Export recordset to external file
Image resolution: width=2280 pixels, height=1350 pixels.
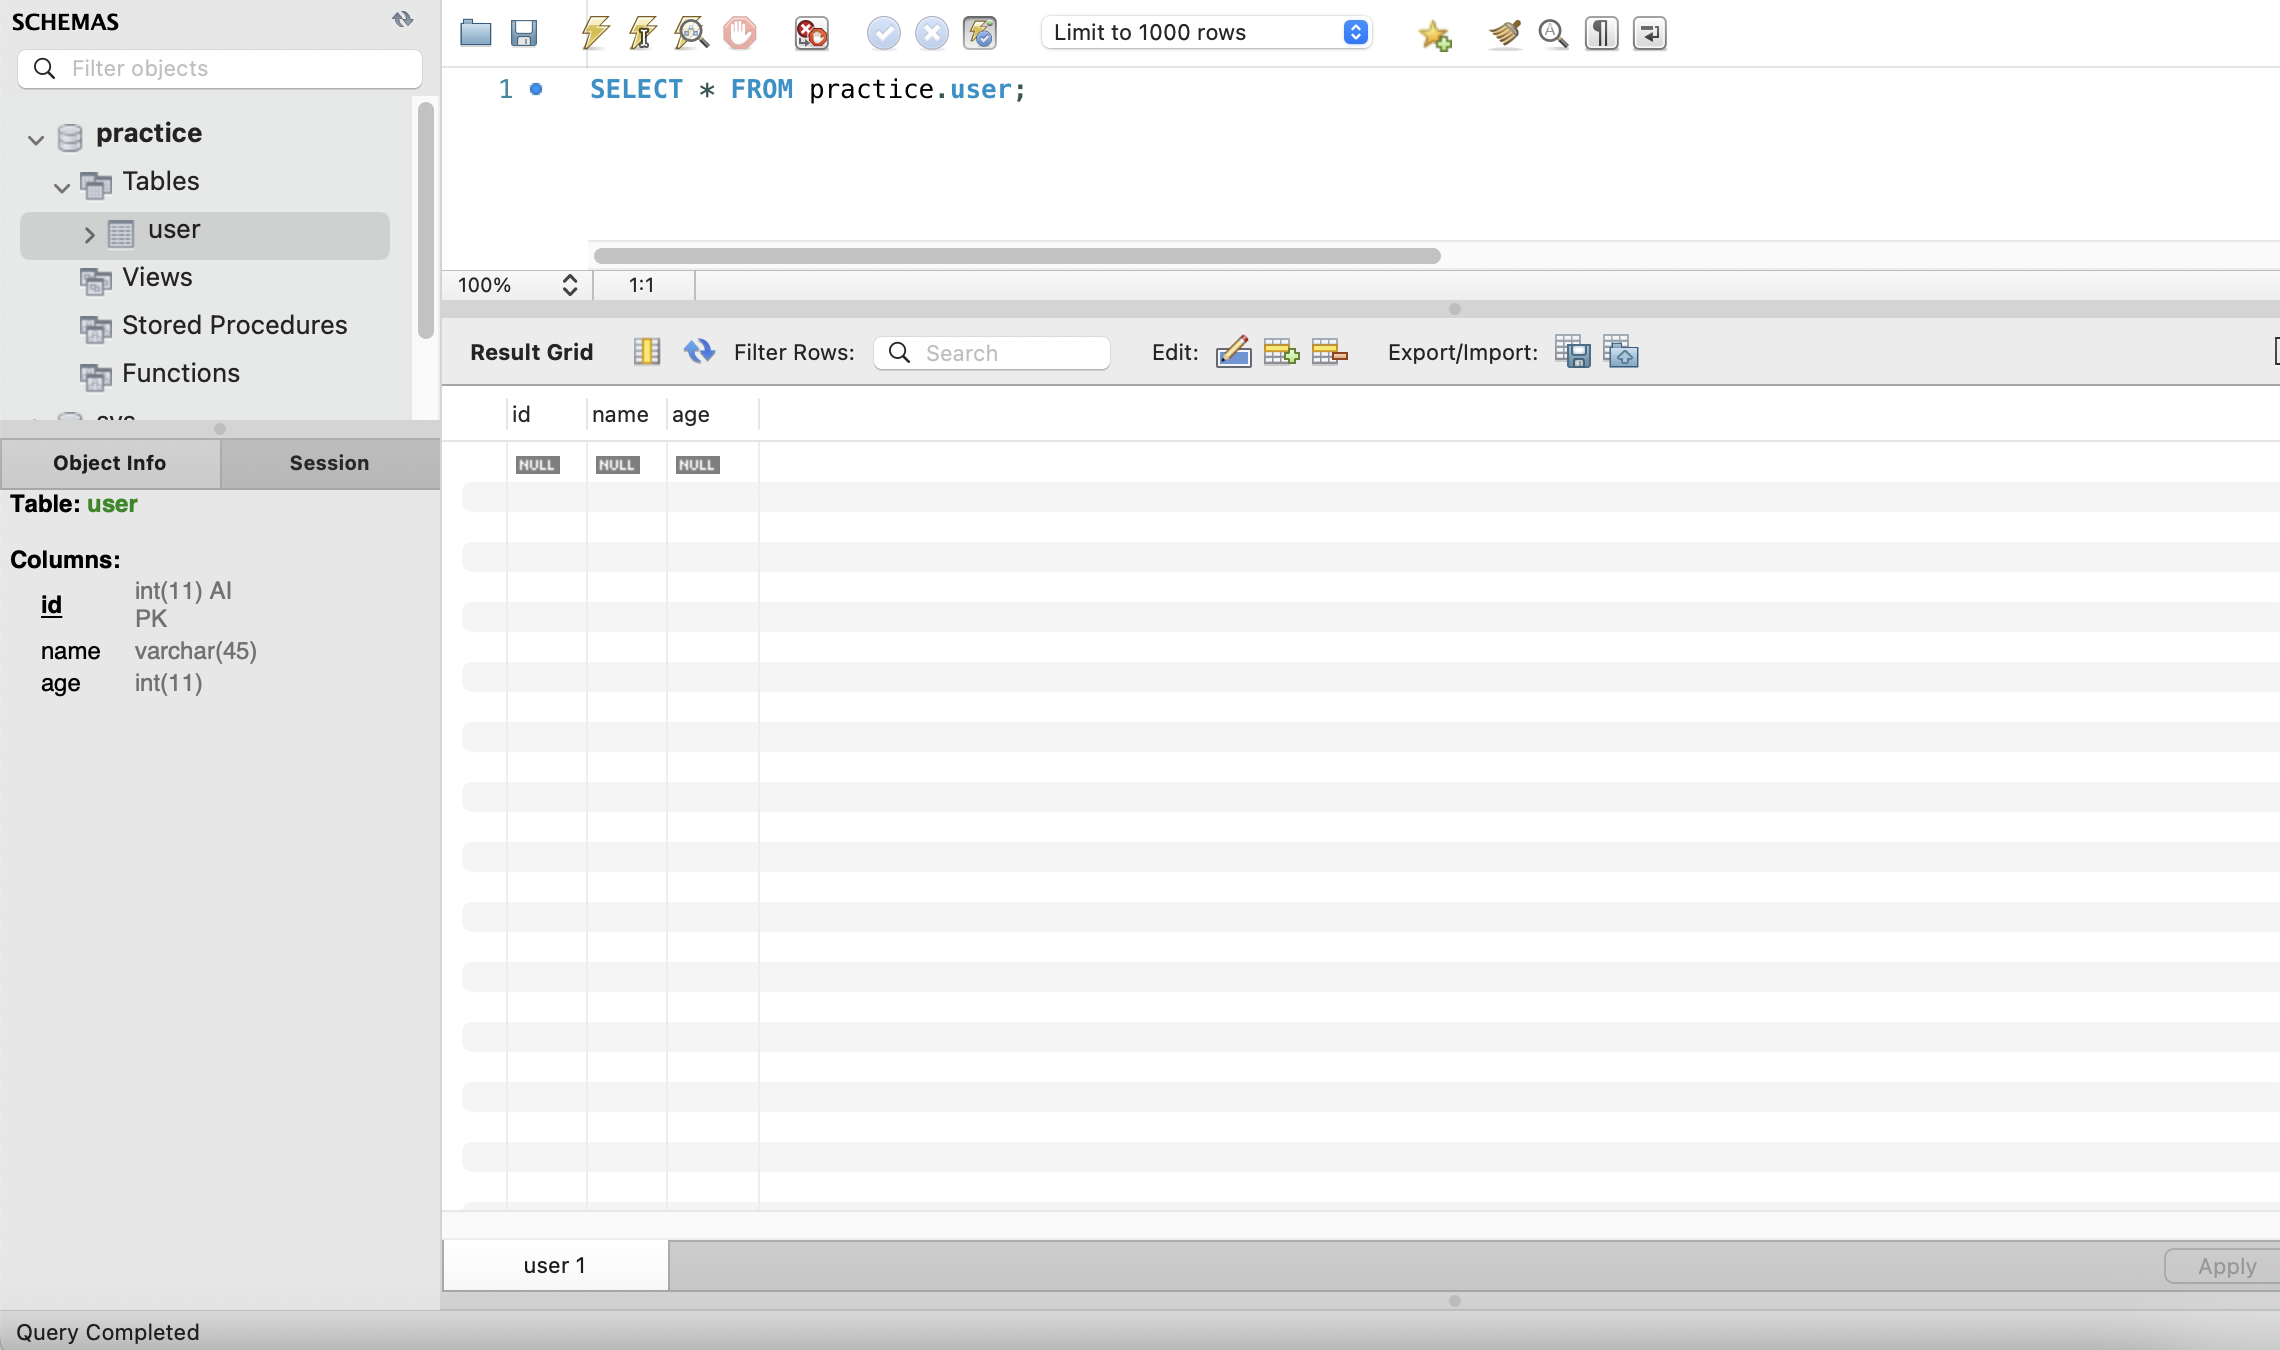[1572, 352]
